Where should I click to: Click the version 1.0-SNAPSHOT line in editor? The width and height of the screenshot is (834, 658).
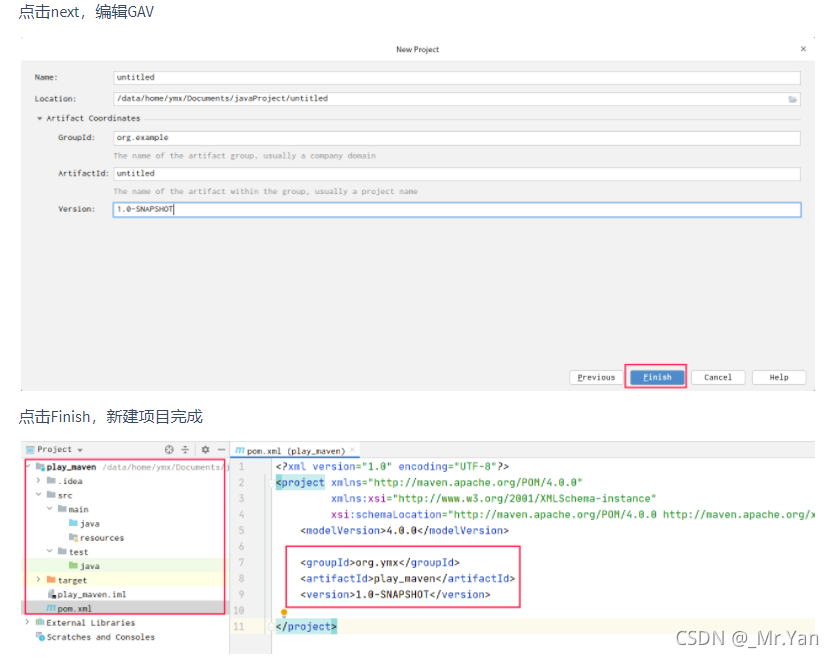pyautogui.click(x=395, y=595)
